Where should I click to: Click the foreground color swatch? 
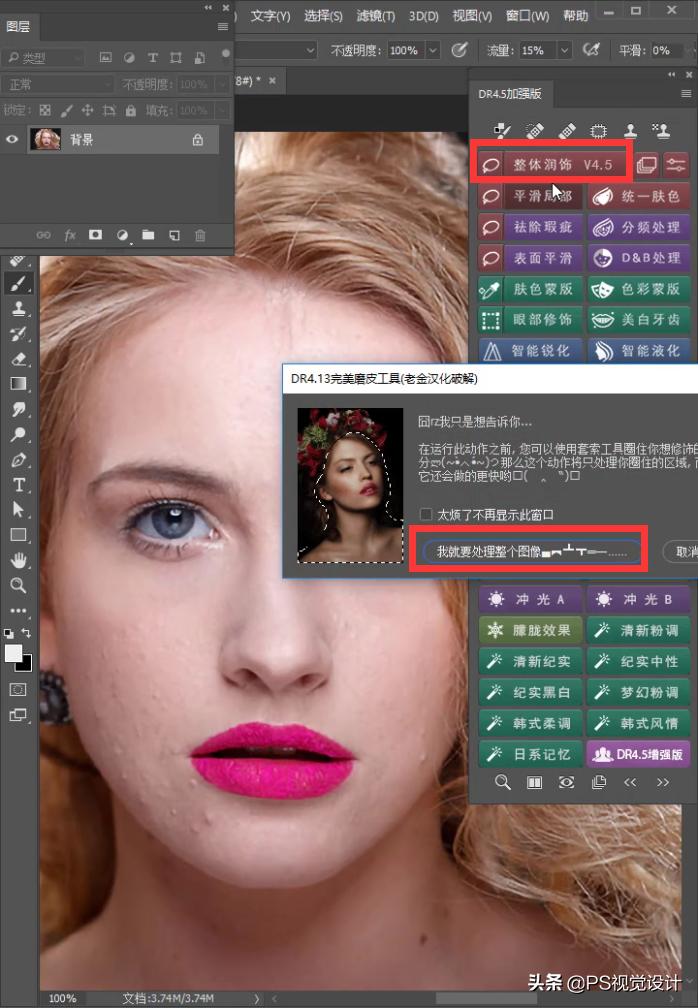(x=14, y=653)
